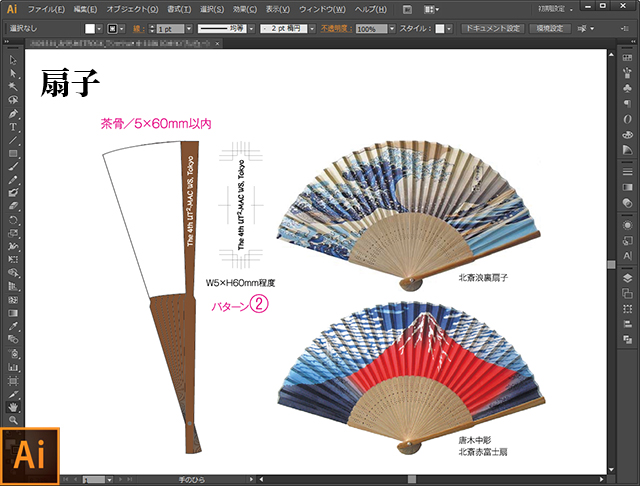Expand the brush definition dropdown
Image resolution: width=640 pixels, height=486 pixels.
point(312,29)
